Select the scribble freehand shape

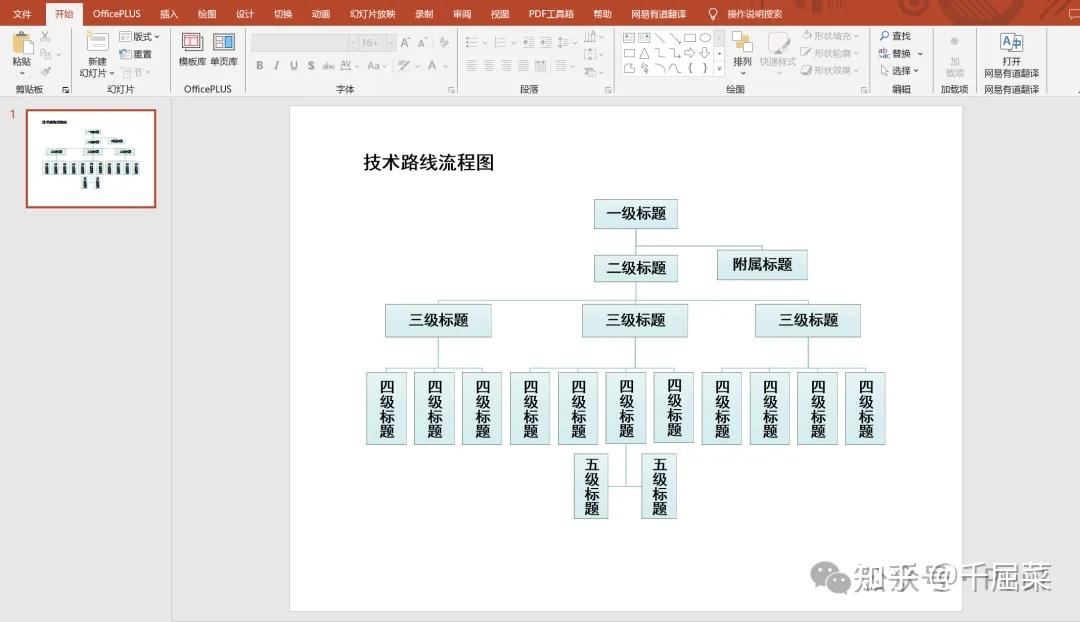644,68
